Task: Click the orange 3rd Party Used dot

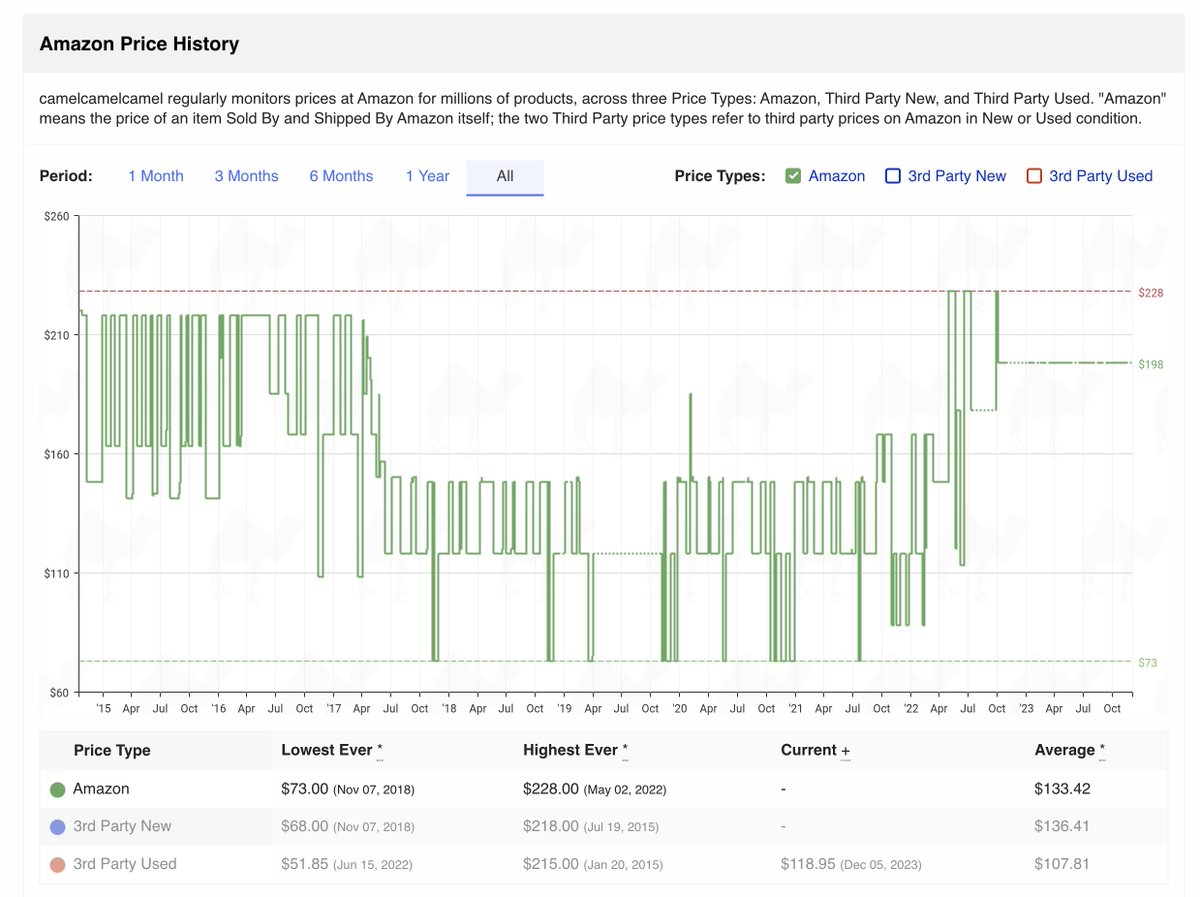Action: click(58, 864)
